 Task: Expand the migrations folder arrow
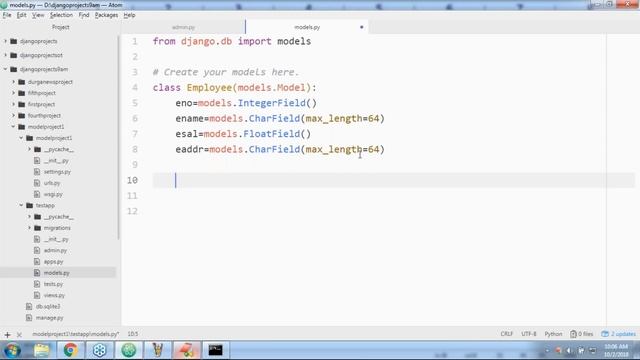(29, 228)
